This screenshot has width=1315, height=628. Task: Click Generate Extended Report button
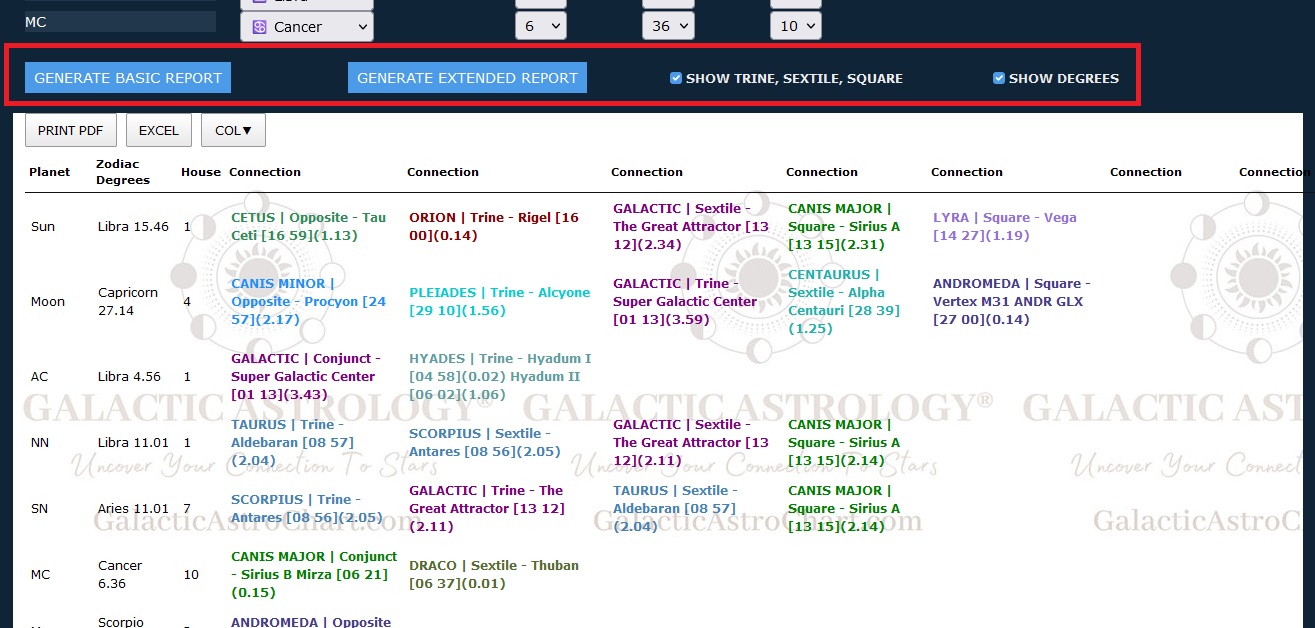467,78
